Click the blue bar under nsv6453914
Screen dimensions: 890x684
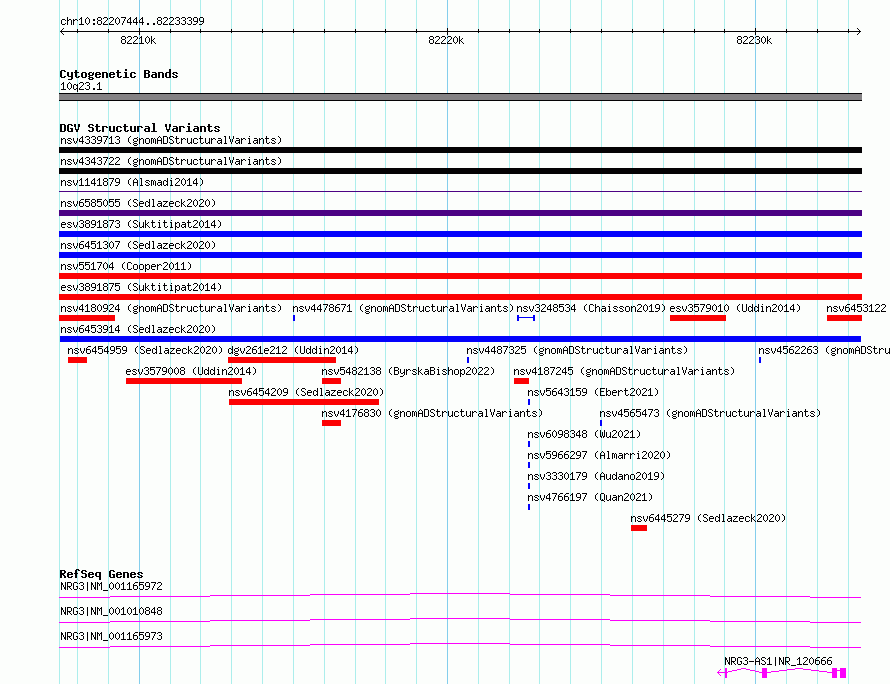(x=460, y=339)
